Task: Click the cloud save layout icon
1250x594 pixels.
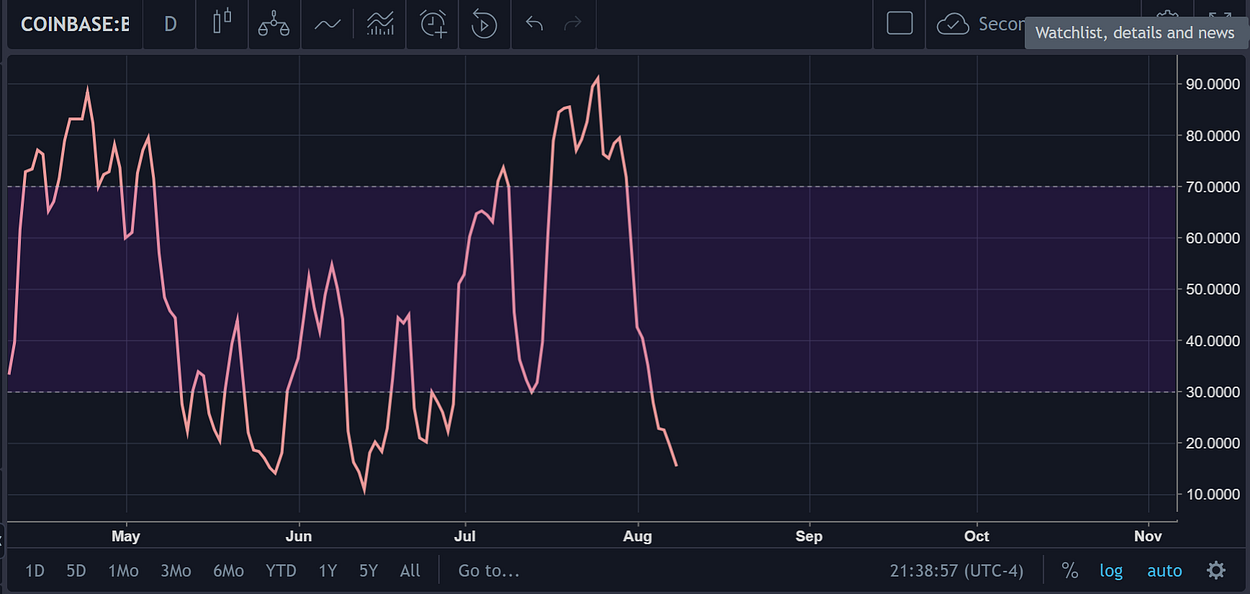Action: [x=953, y=24]
